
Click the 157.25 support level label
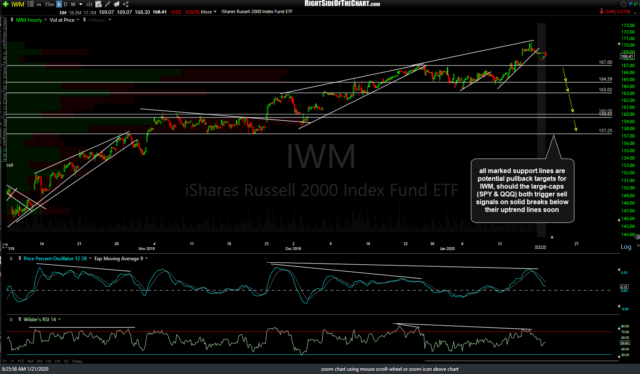tap(605, 131)
